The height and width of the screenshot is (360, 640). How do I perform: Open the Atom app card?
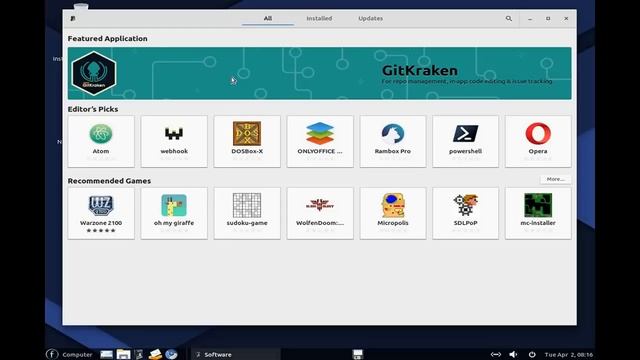point(101,141)
